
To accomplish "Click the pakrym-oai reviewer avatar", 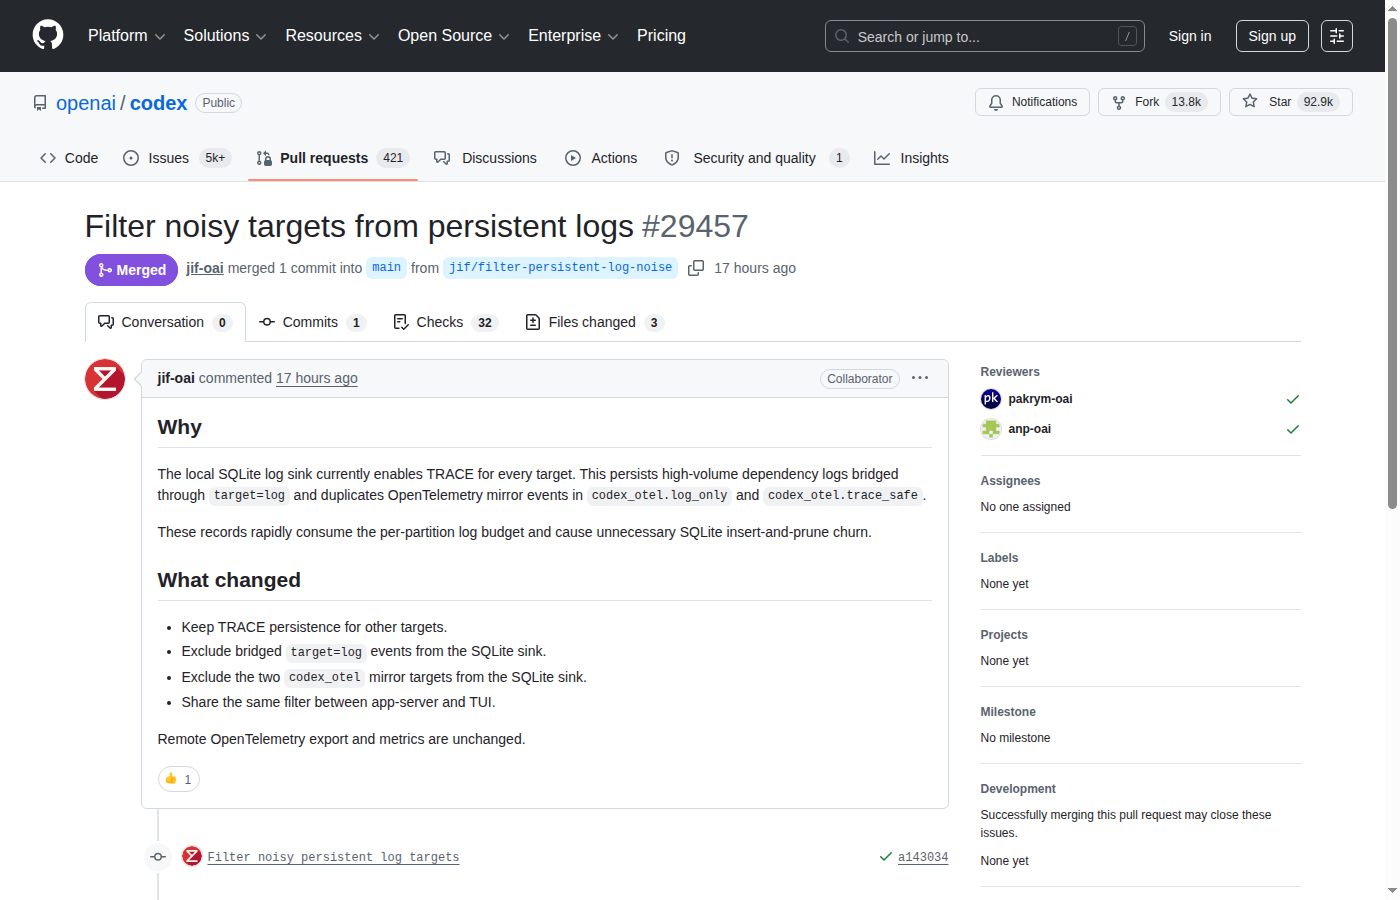I will [991, 399].
